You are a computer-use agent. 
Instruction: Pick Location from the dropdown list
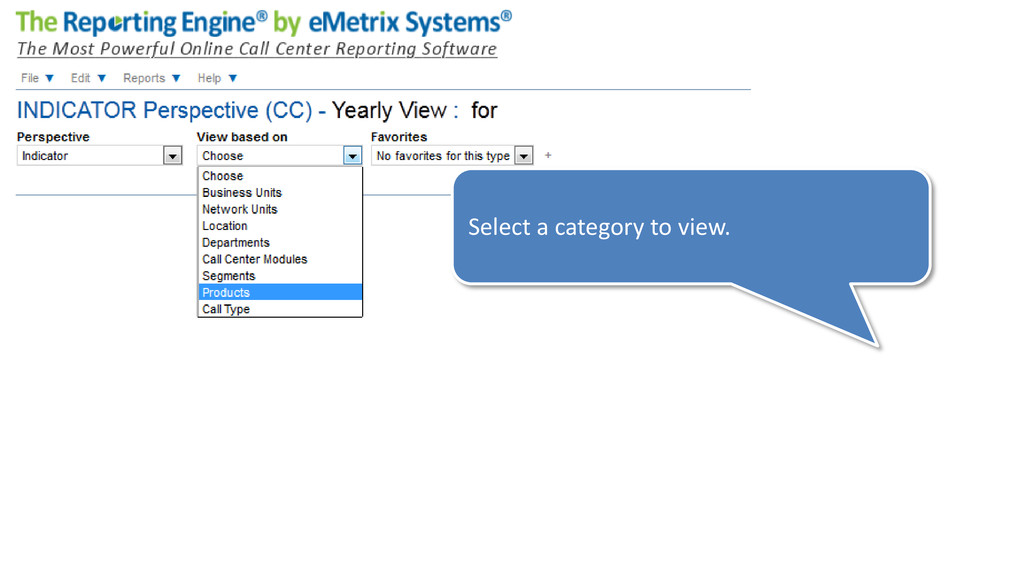click(280, 226)
